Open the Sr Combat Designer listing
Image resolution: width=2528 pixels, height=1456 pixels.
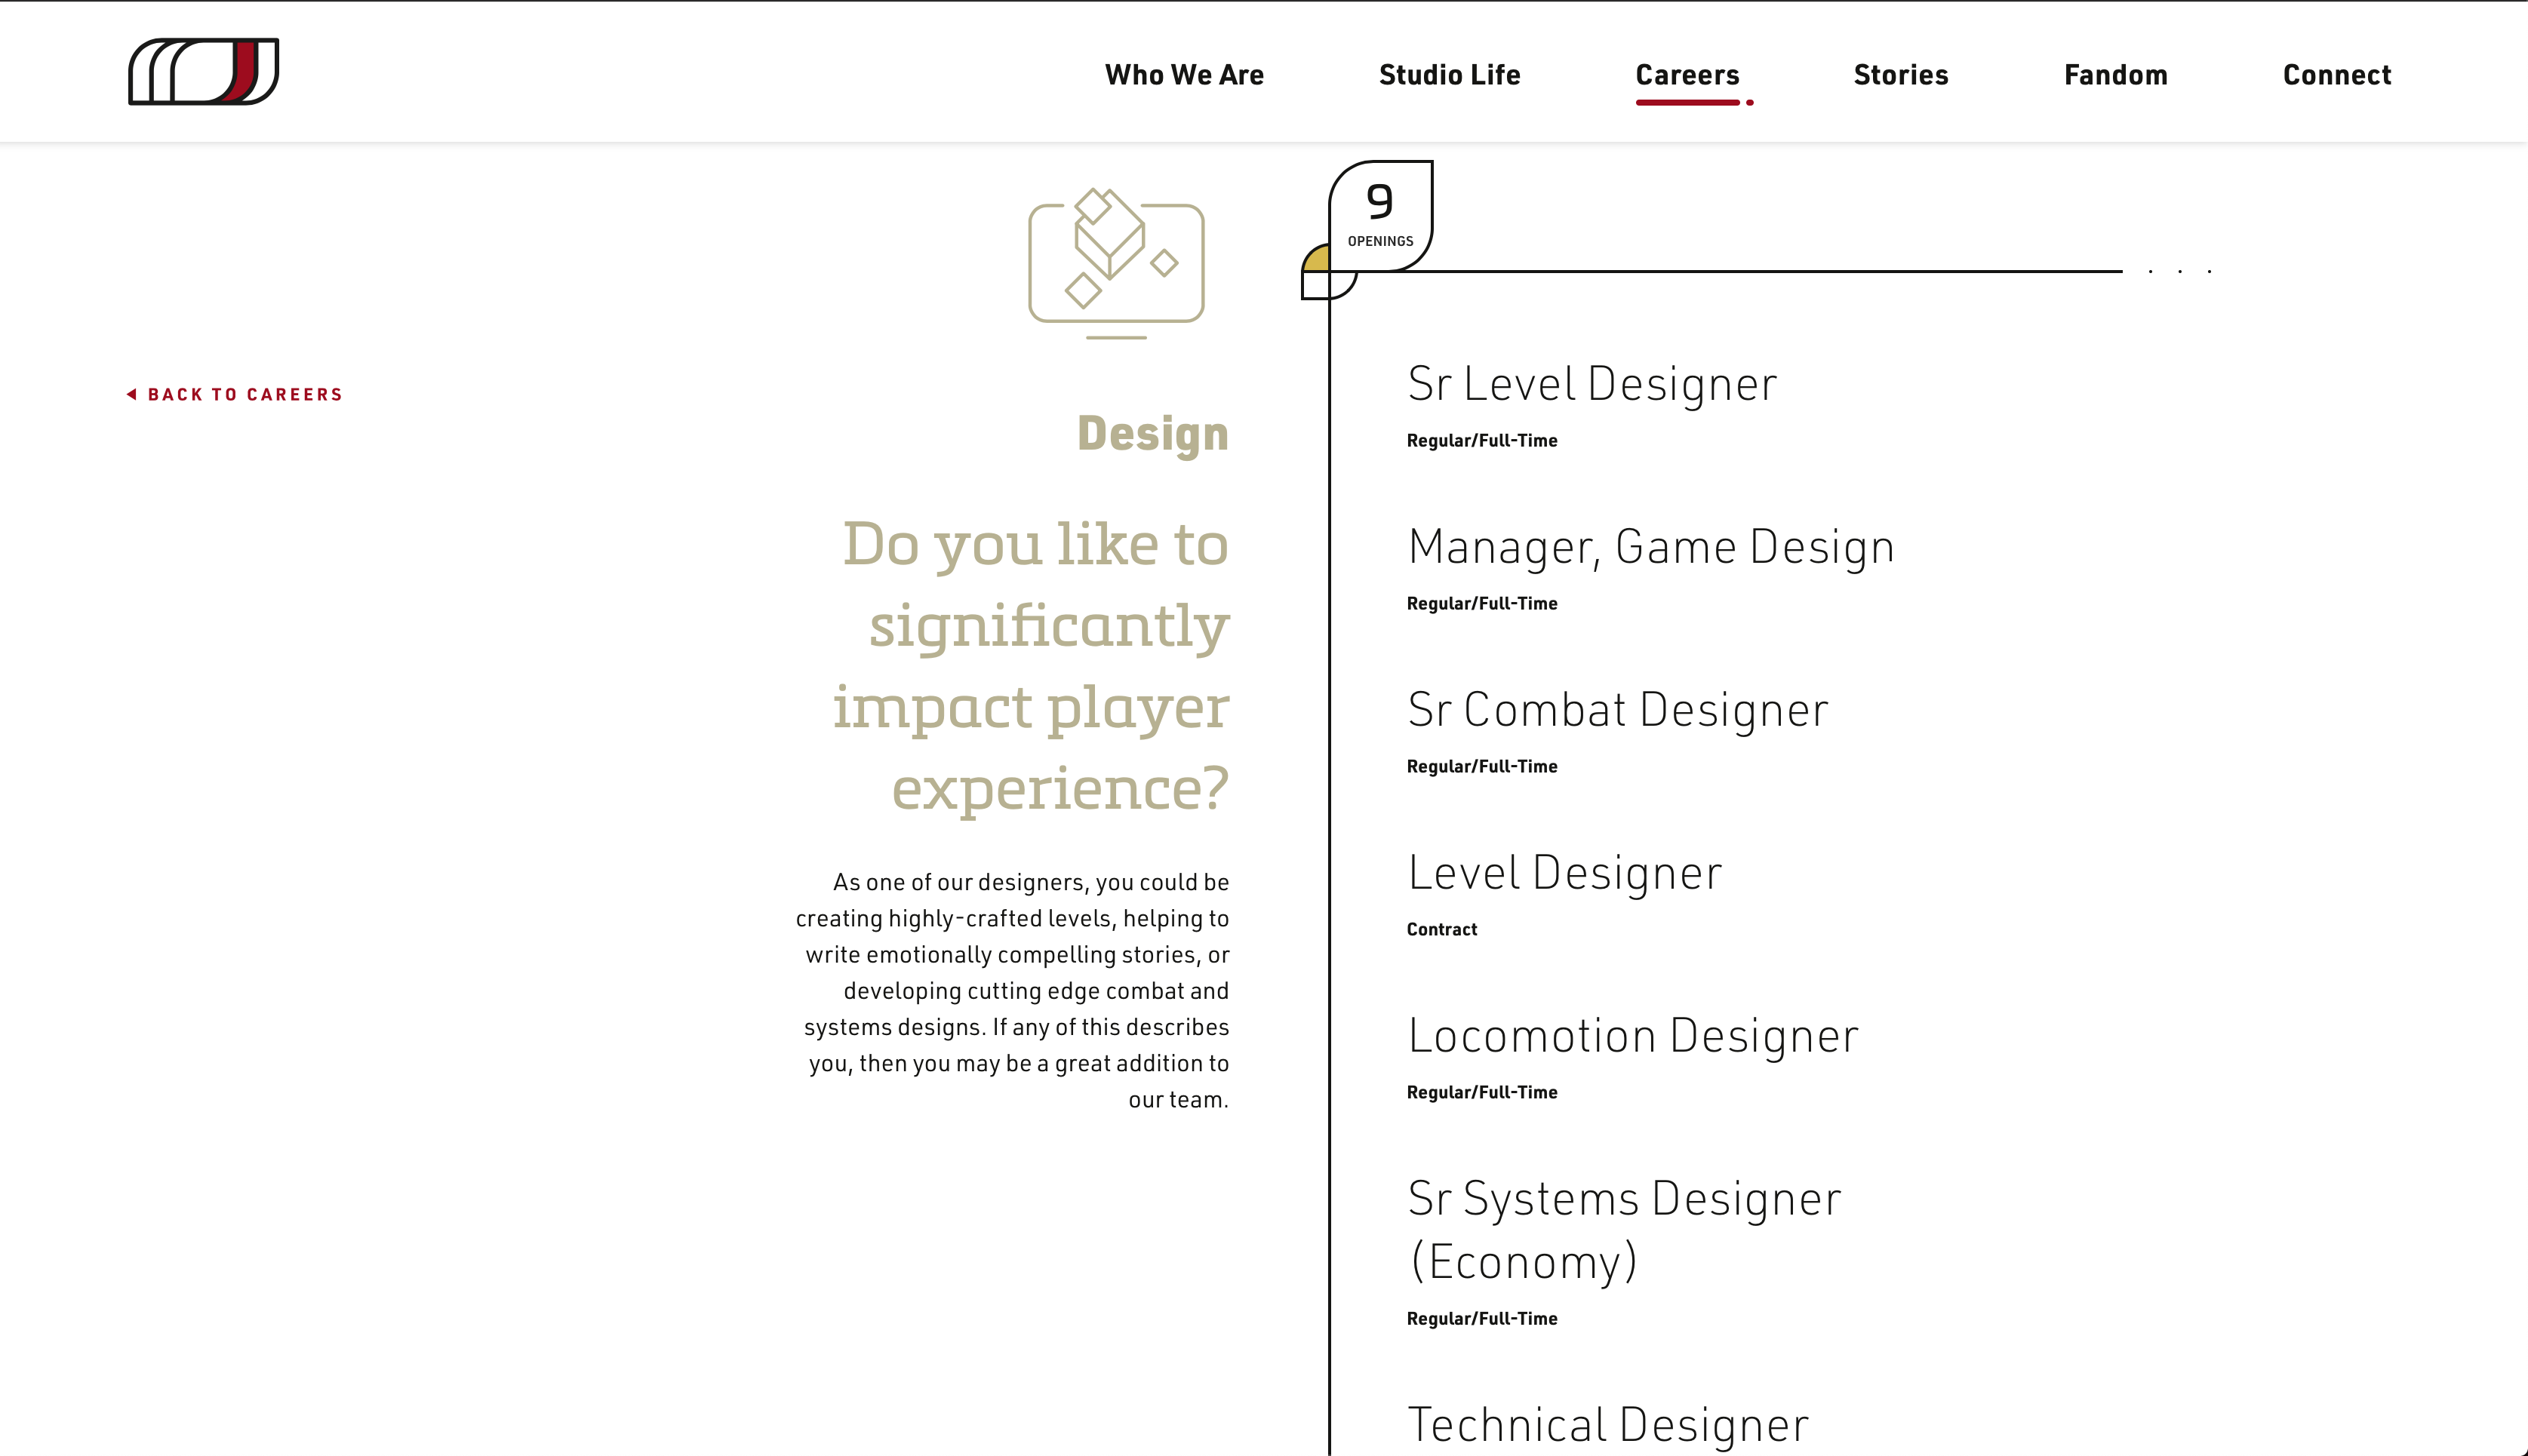tap(1617, 710)
